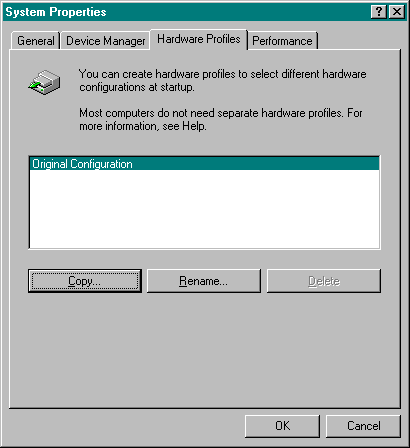The image size is (410, 448).
Task: Select the Hardware Profiles tab
Action: tap(199, 39)
